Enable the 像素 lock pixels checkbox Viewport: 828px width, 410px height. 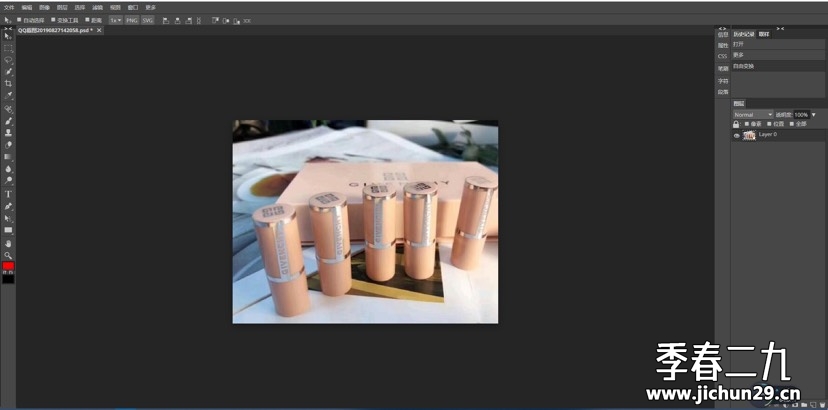(x=747, y=124)
